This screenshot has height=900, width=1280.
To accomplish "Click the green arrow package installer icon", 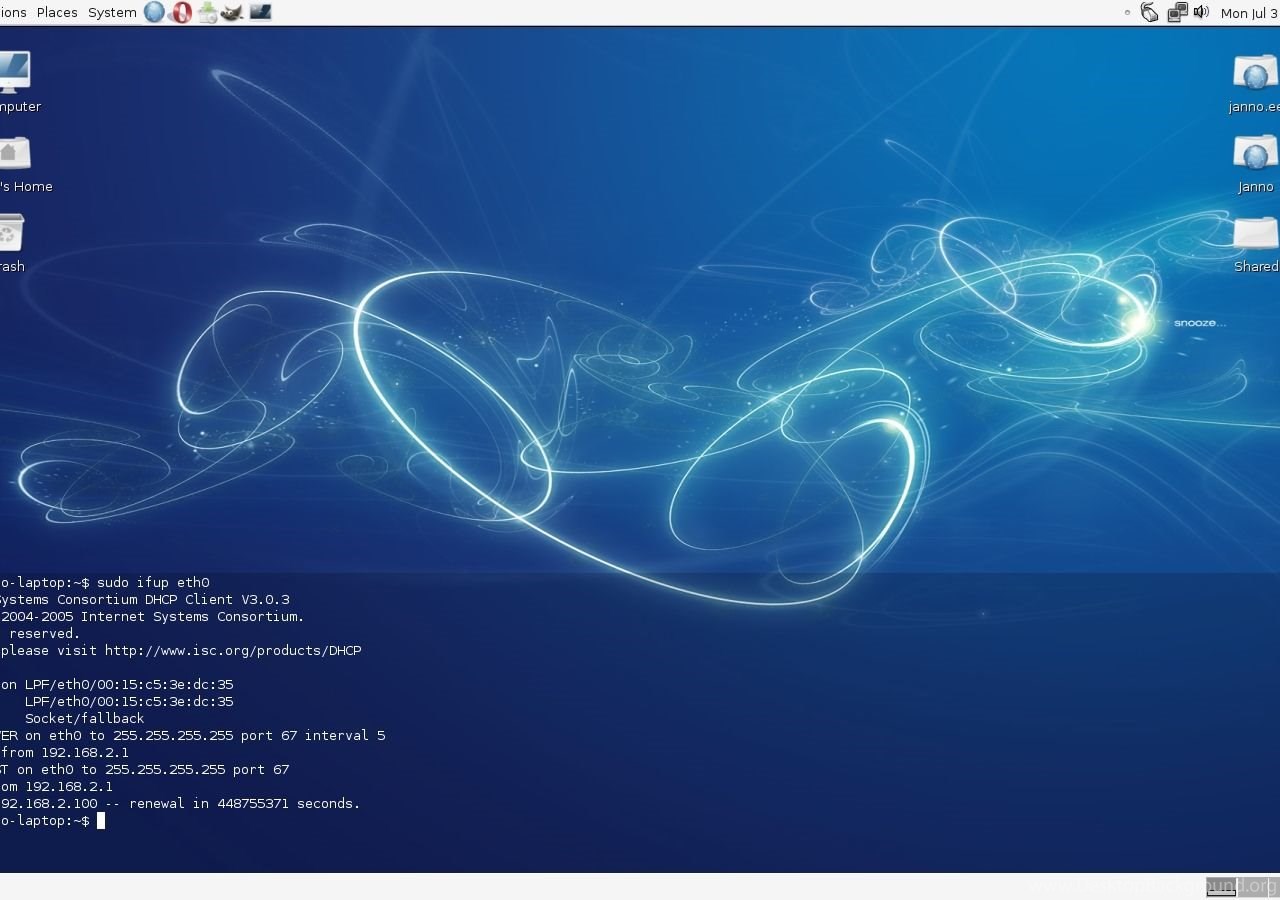I will (207, 12).
